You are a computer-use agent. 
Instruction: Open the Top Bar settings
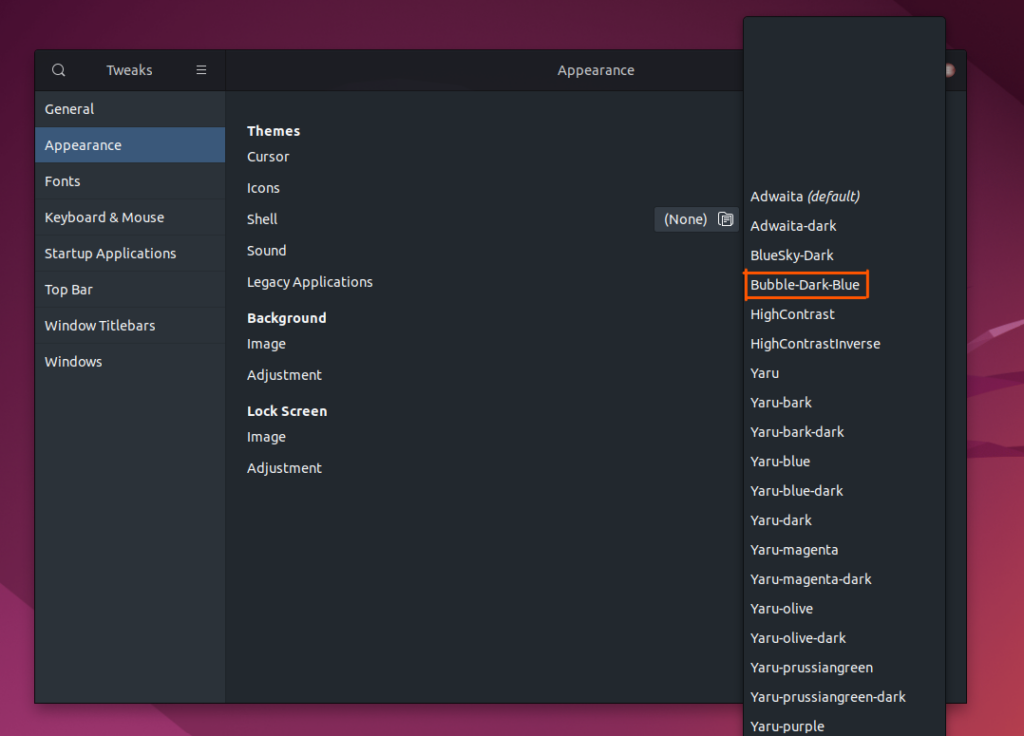click(x=129, y=289)
